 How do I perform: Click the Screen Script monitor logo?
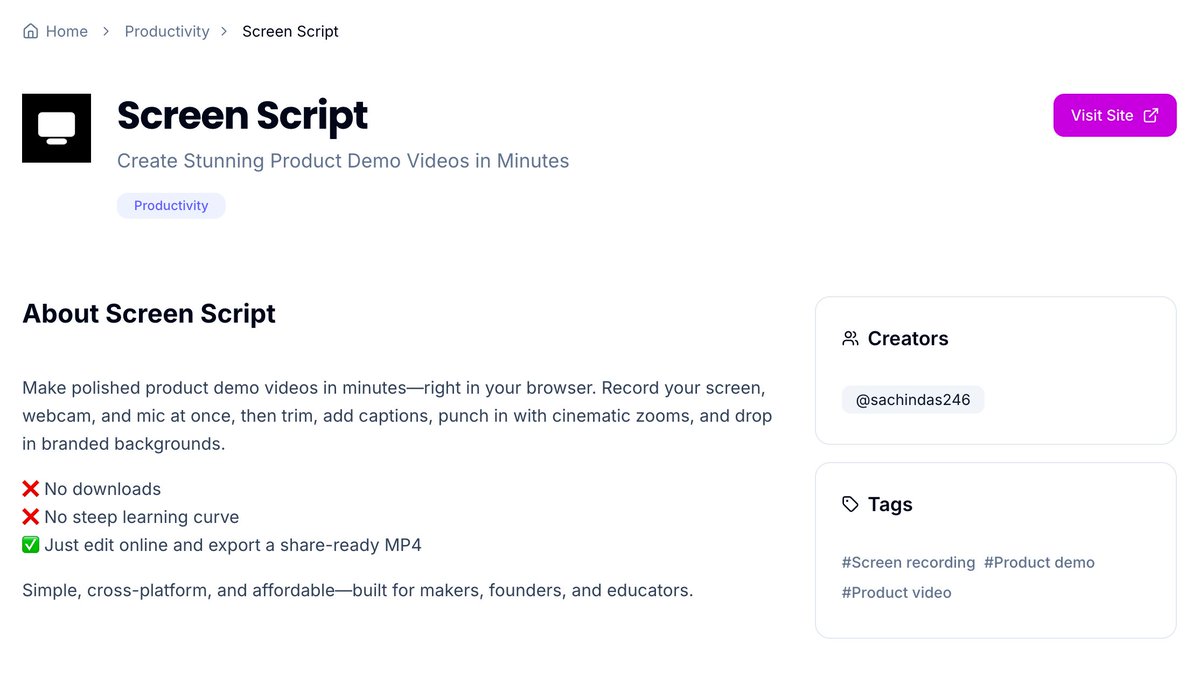coord(56,128)
